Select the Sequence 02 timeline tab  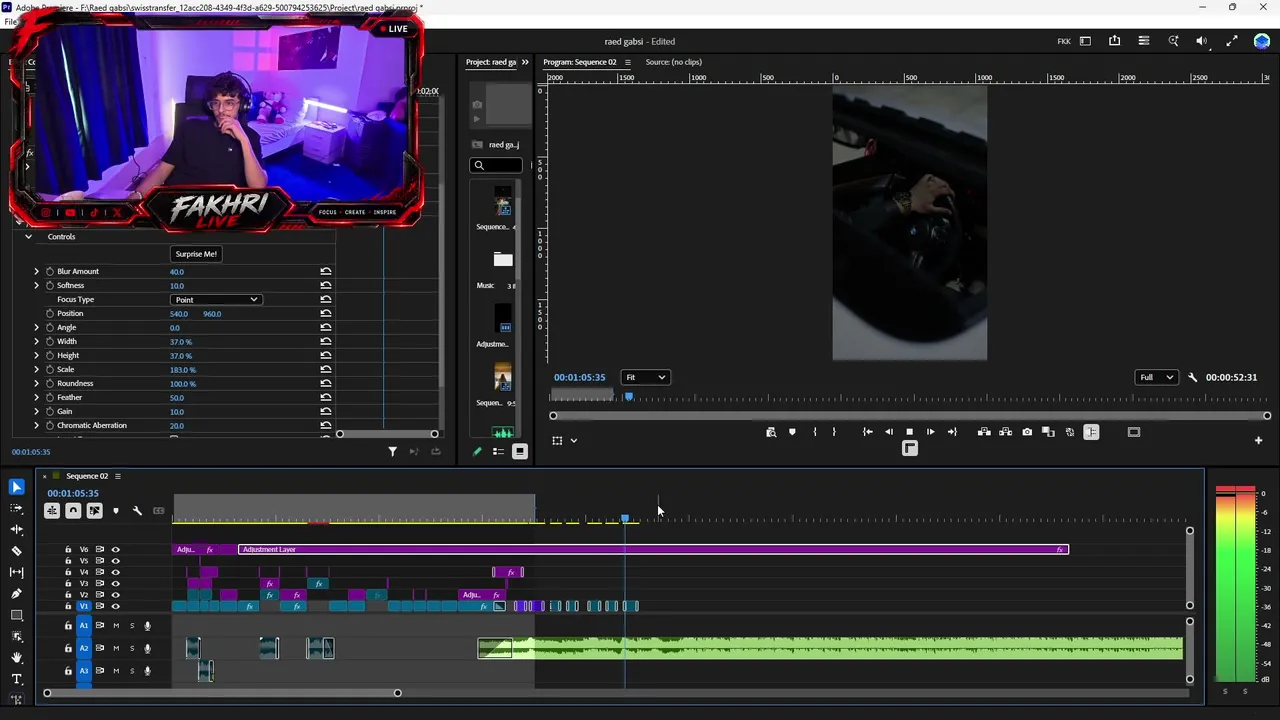point(87,476)
